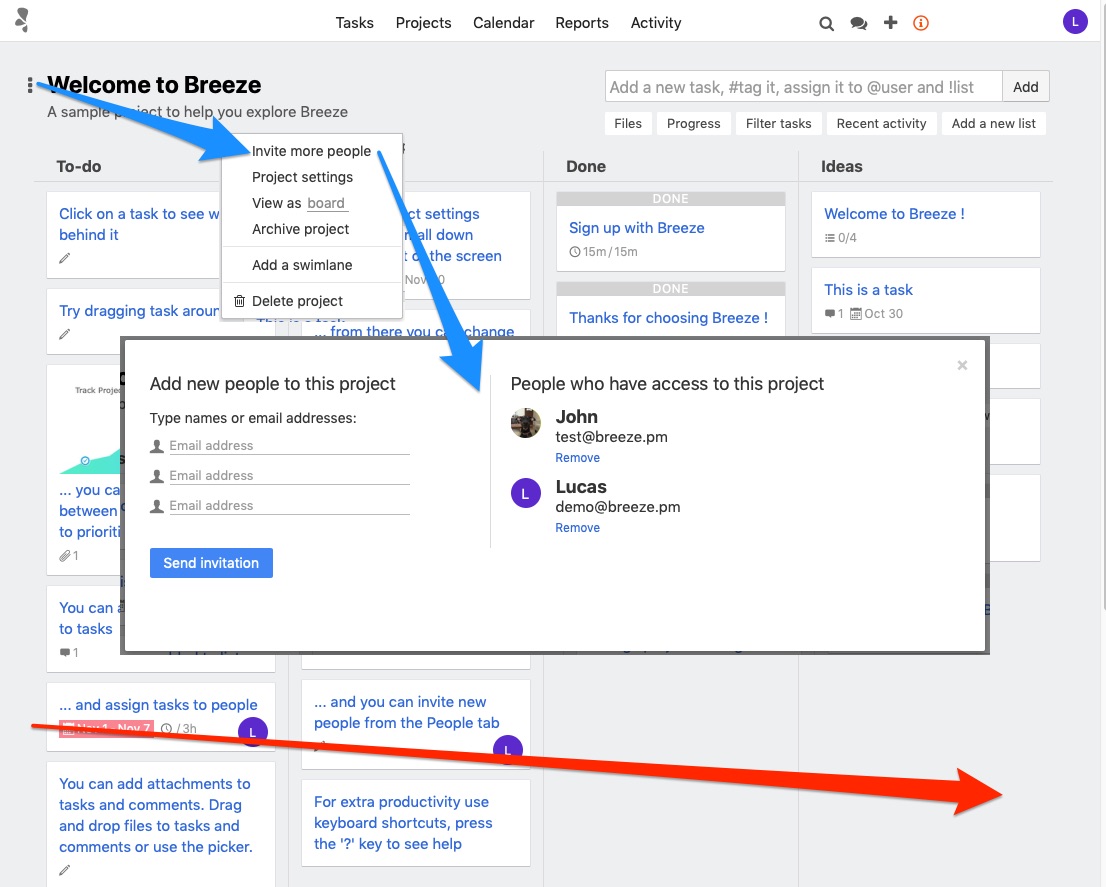Focus the Add a new task field

coord(803,87)
